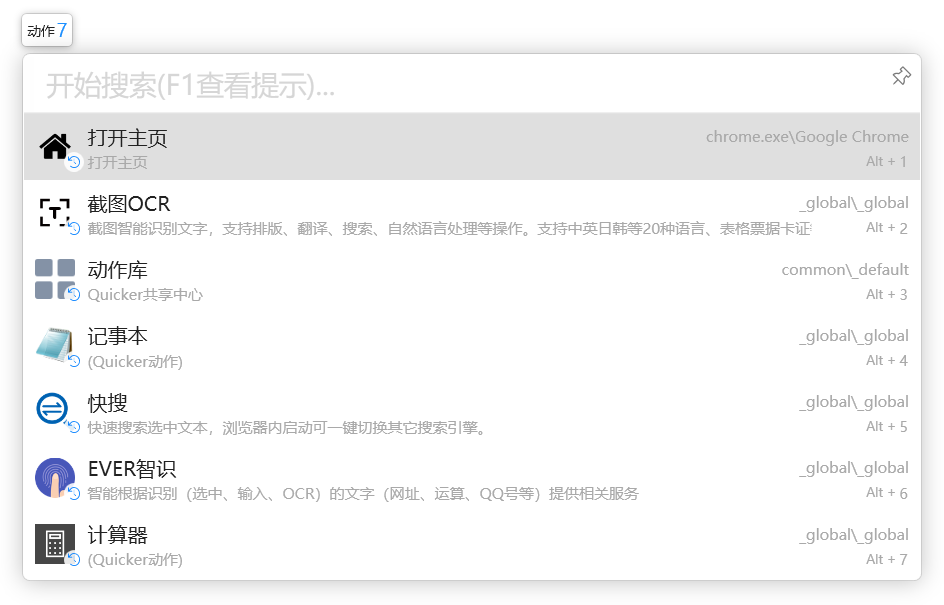Click the Alt + 2 shortcut hint

click(x=886, y=228)
